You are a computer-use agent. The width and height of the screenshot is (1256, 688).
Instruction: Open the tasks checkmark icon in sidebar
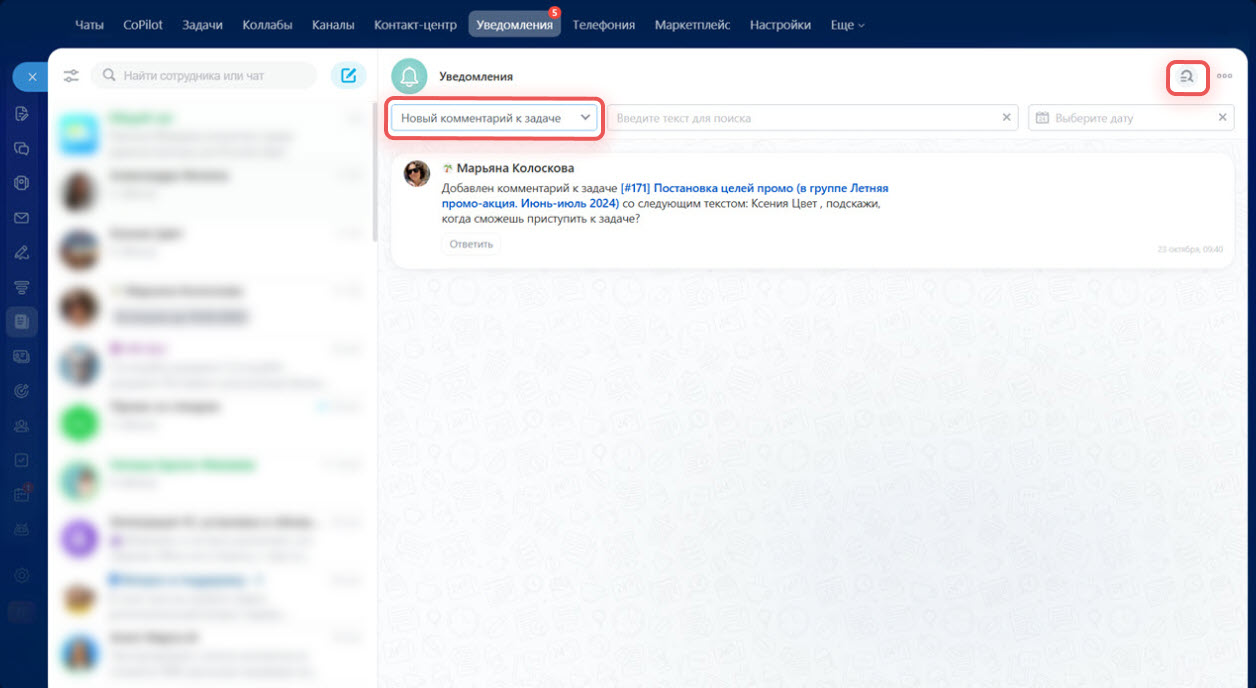coord(22,460)
